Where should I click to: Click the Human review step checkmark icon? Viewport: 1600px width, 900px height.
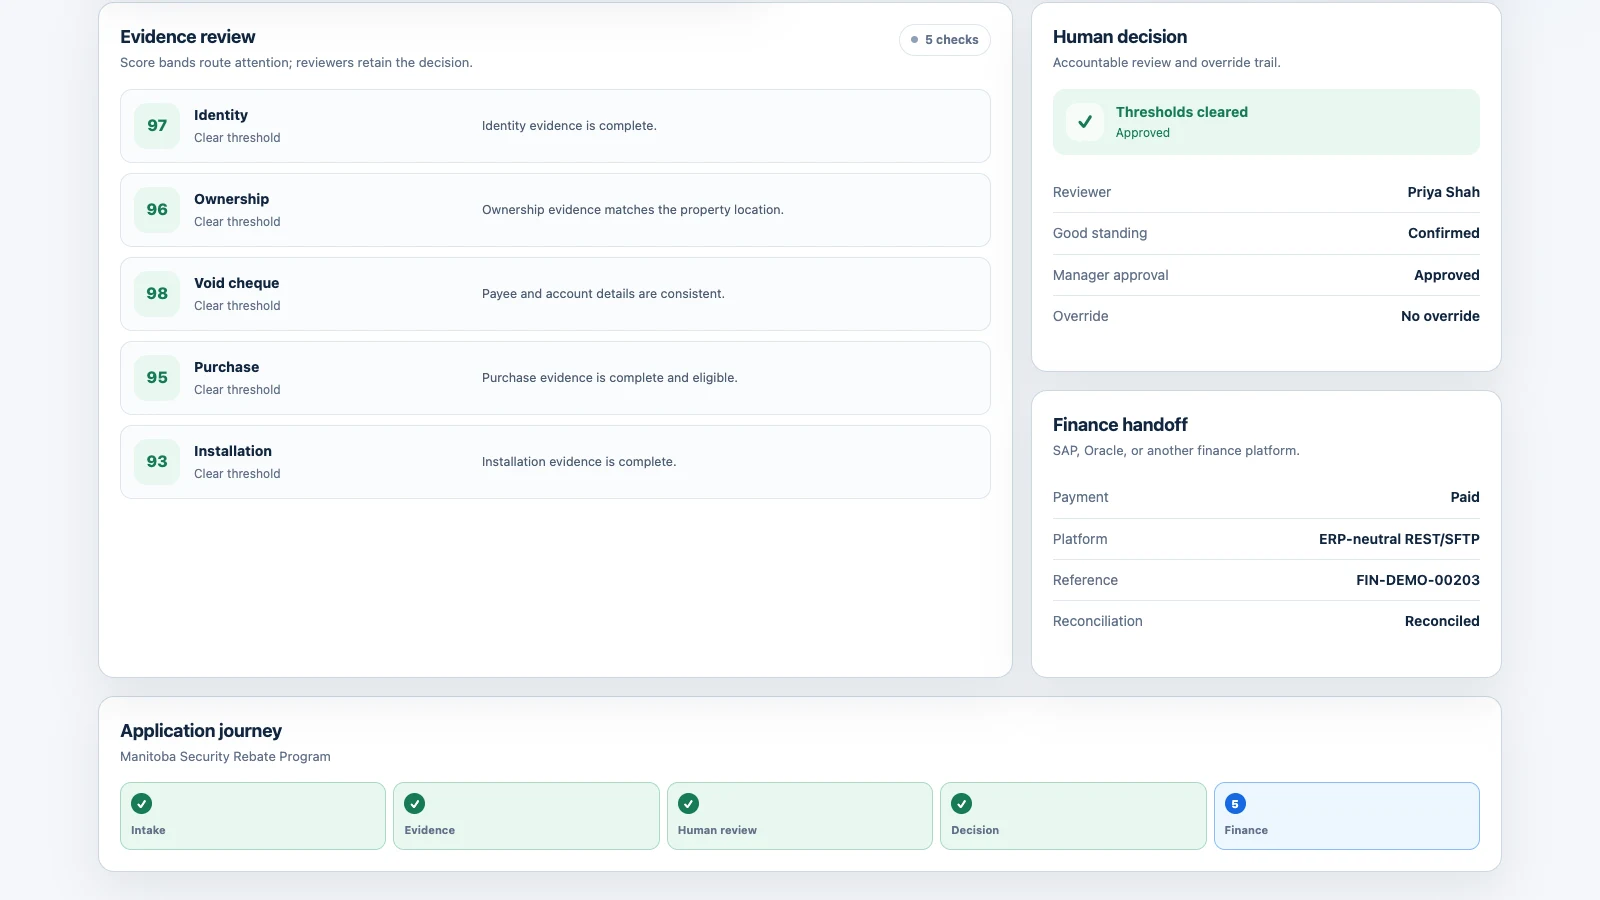(x=689, y=803)
